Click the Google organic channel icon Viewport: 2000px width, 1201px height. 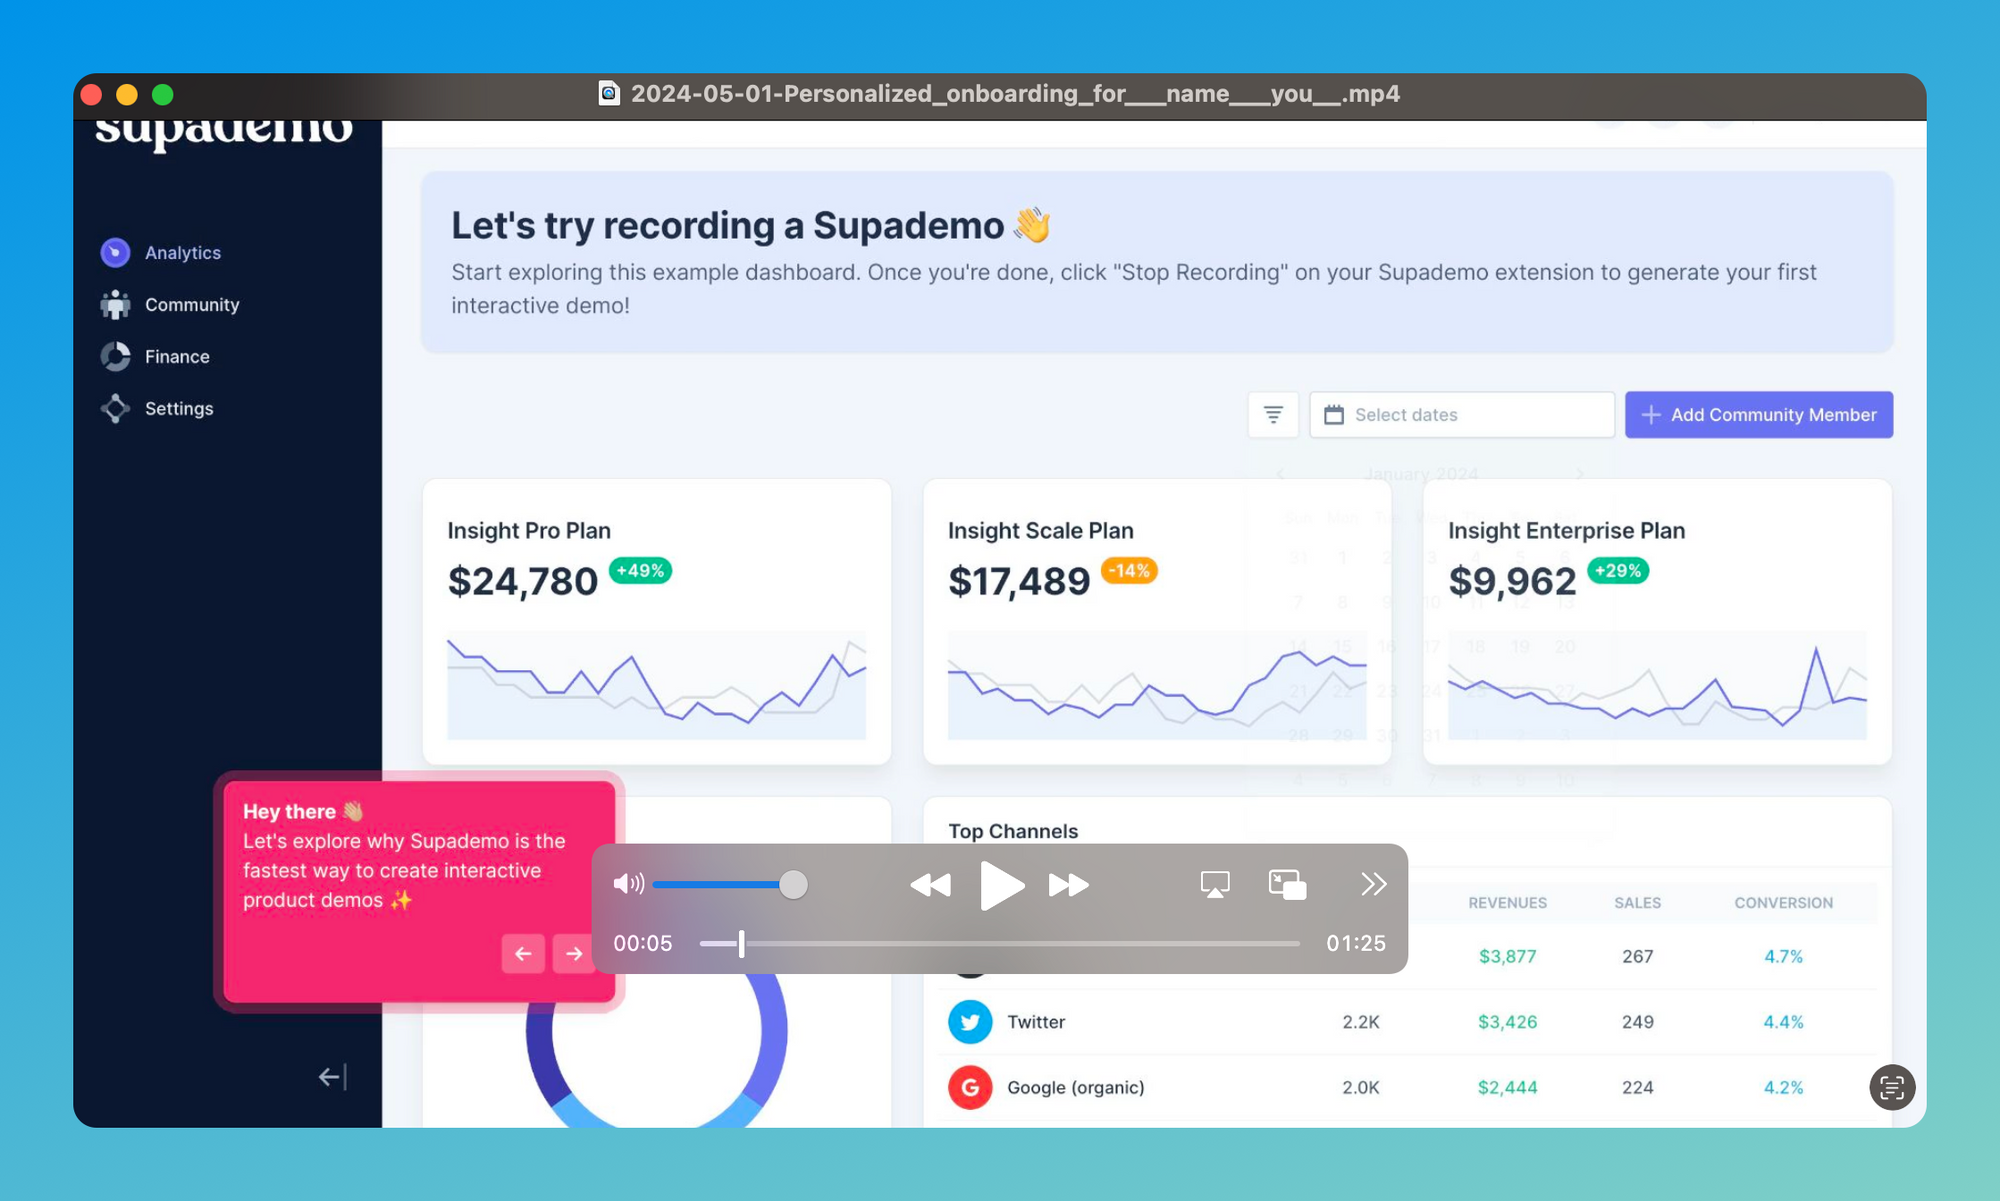(970, 1087)
